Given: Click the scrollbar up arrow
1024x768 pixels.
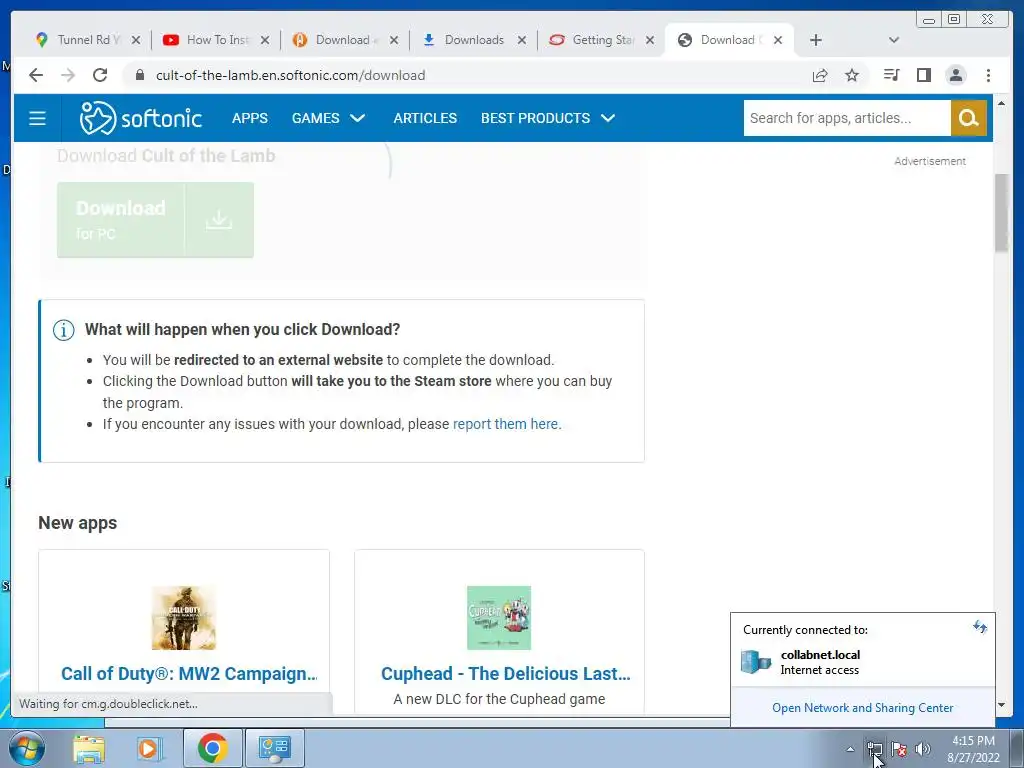Looking at the screenshot, I should pos(1001,103).
